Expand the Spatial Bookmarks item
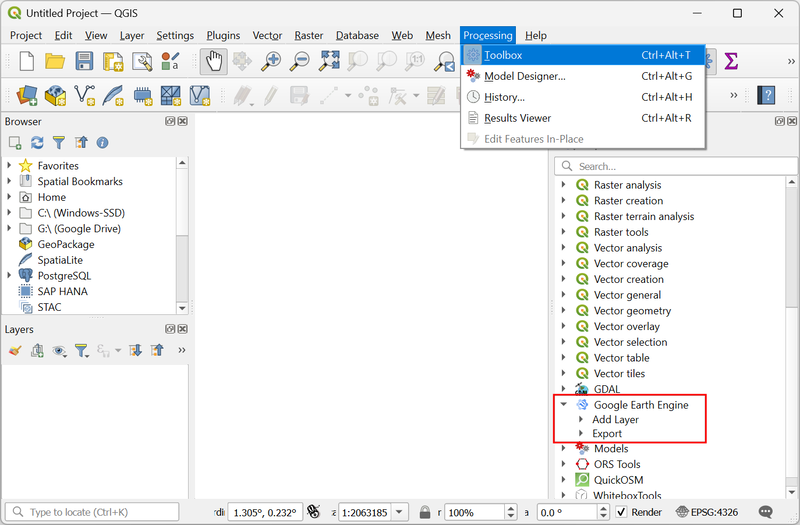 (x=9, y=181)
